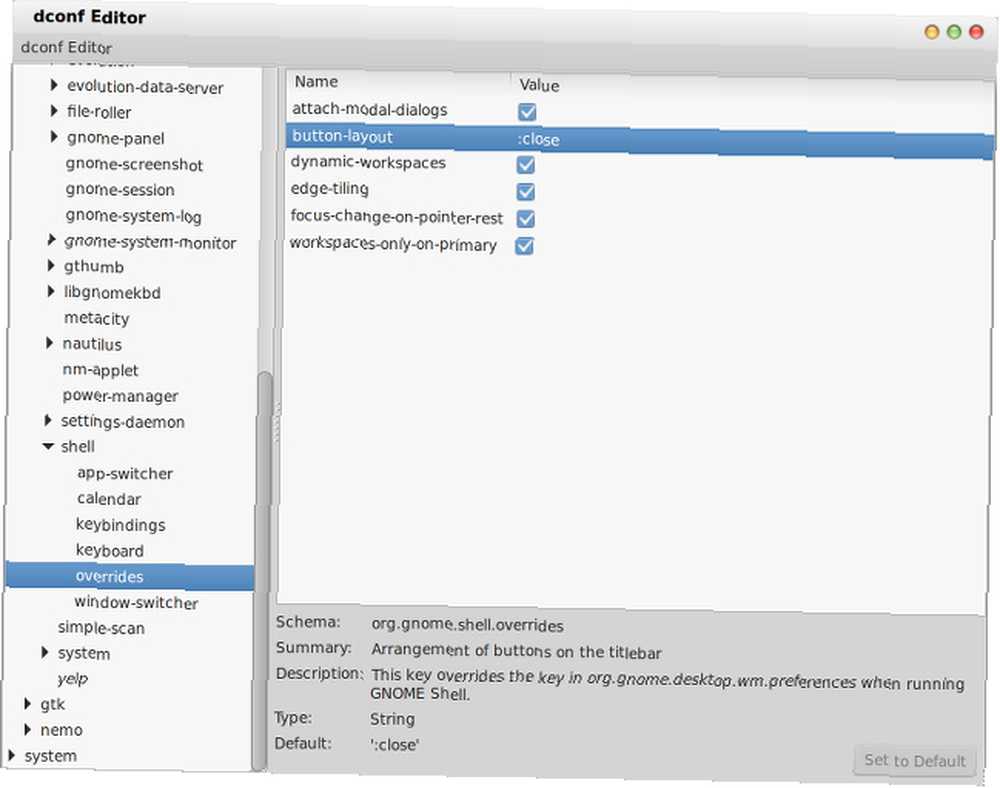This screenshot has height=788, width=1000.
Task: Select the simple-scan tree item
Action: [x=101, y=628]
